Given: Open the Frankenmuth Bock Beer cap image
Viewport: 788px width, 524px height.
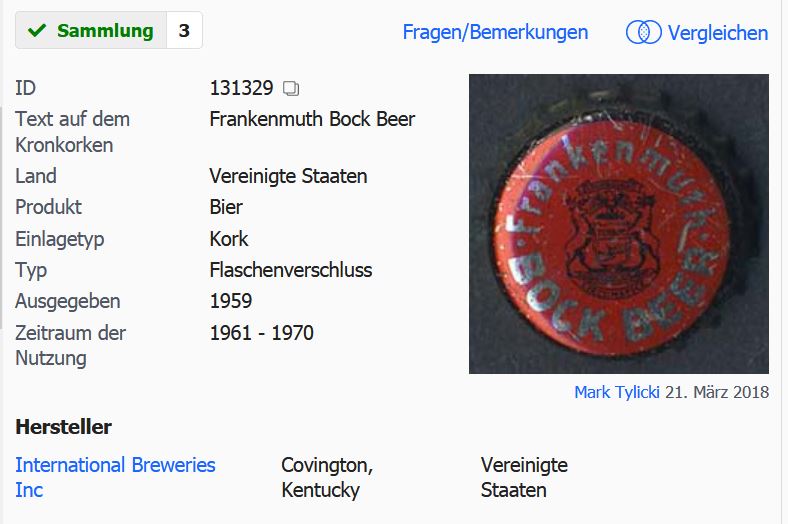Looking at the screenshot, I should (619, 224).
